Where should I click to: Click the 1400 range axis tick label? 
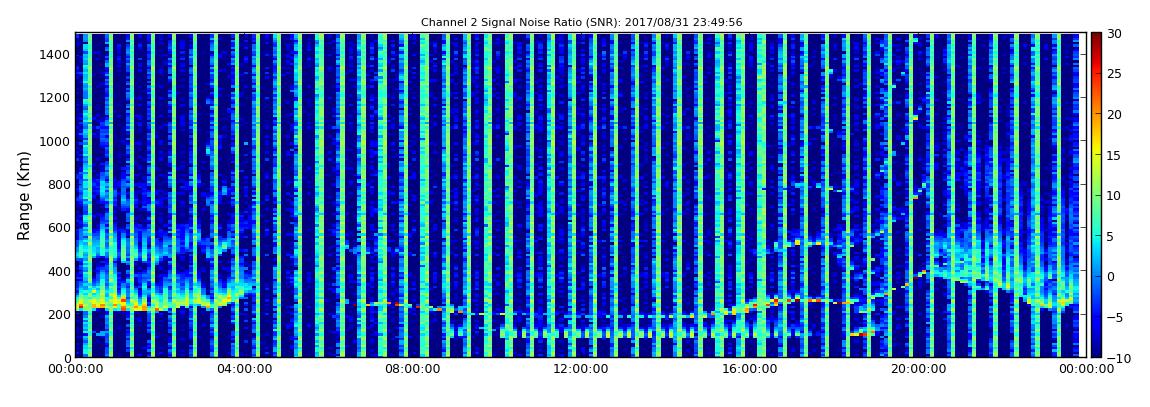[x=56, y=54]
